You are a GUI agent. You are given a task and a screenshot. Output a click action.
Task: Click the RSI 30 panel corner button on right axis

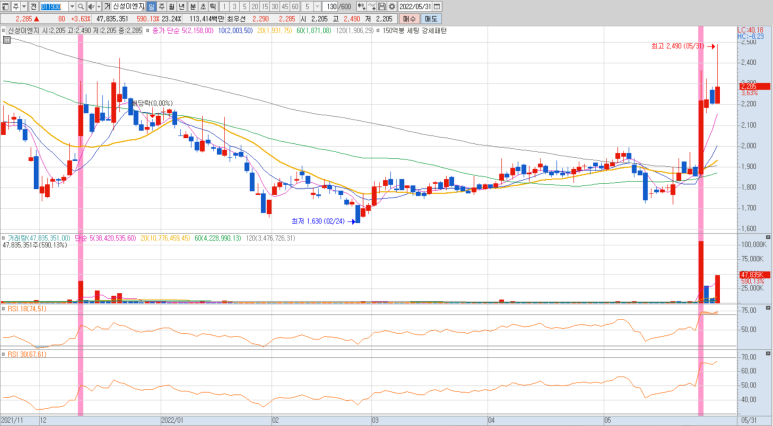[768, 354]
